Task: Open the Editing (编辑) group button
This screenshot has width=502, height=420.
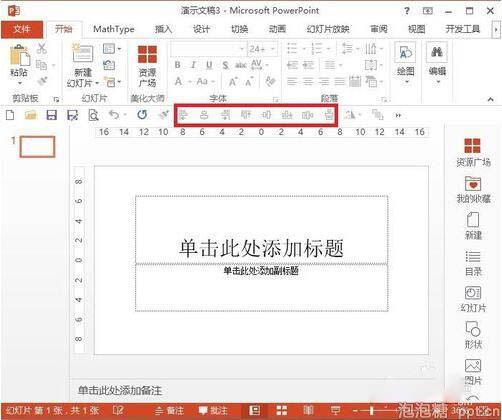Action: 437,64
